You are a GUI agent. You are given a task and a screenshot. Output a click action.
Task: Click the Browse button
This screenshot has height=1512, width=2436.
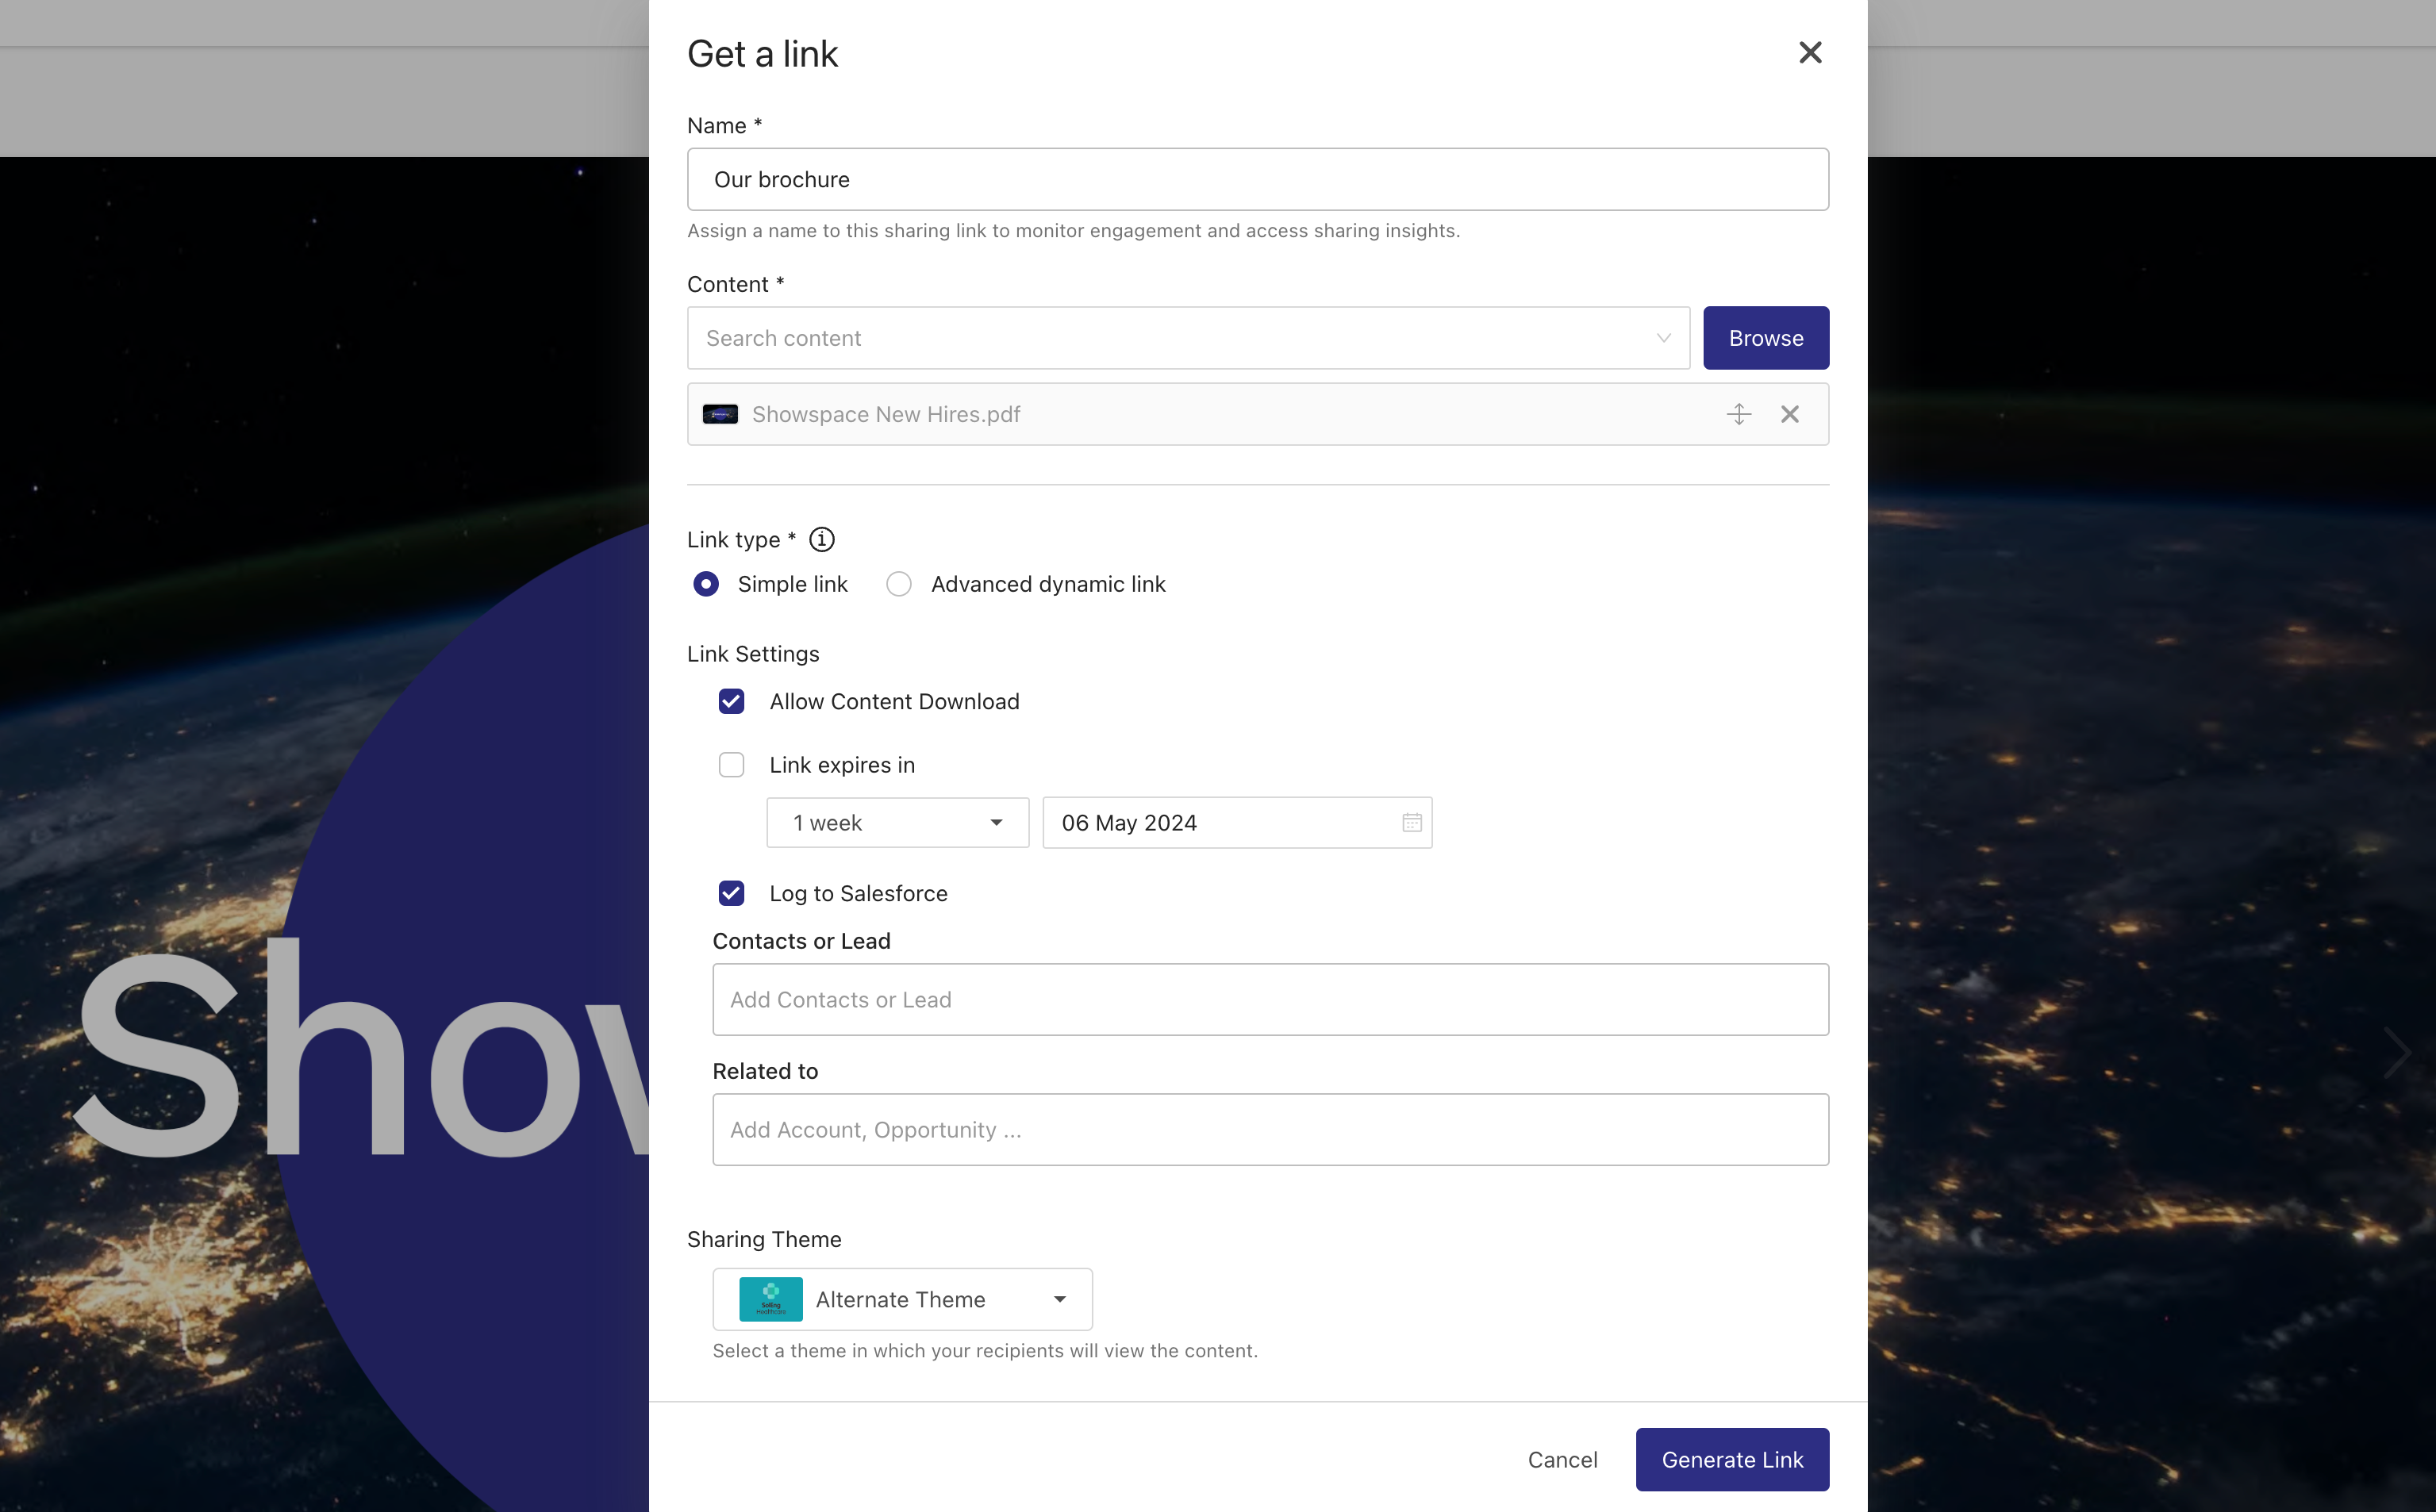[1766, 338]
